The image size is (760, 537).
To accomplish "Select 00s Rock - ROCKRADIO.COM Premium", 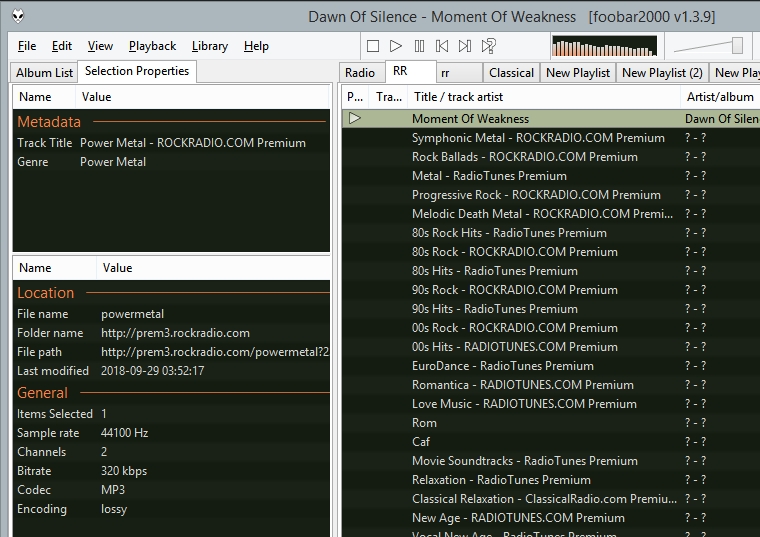I will click(551, 328).
